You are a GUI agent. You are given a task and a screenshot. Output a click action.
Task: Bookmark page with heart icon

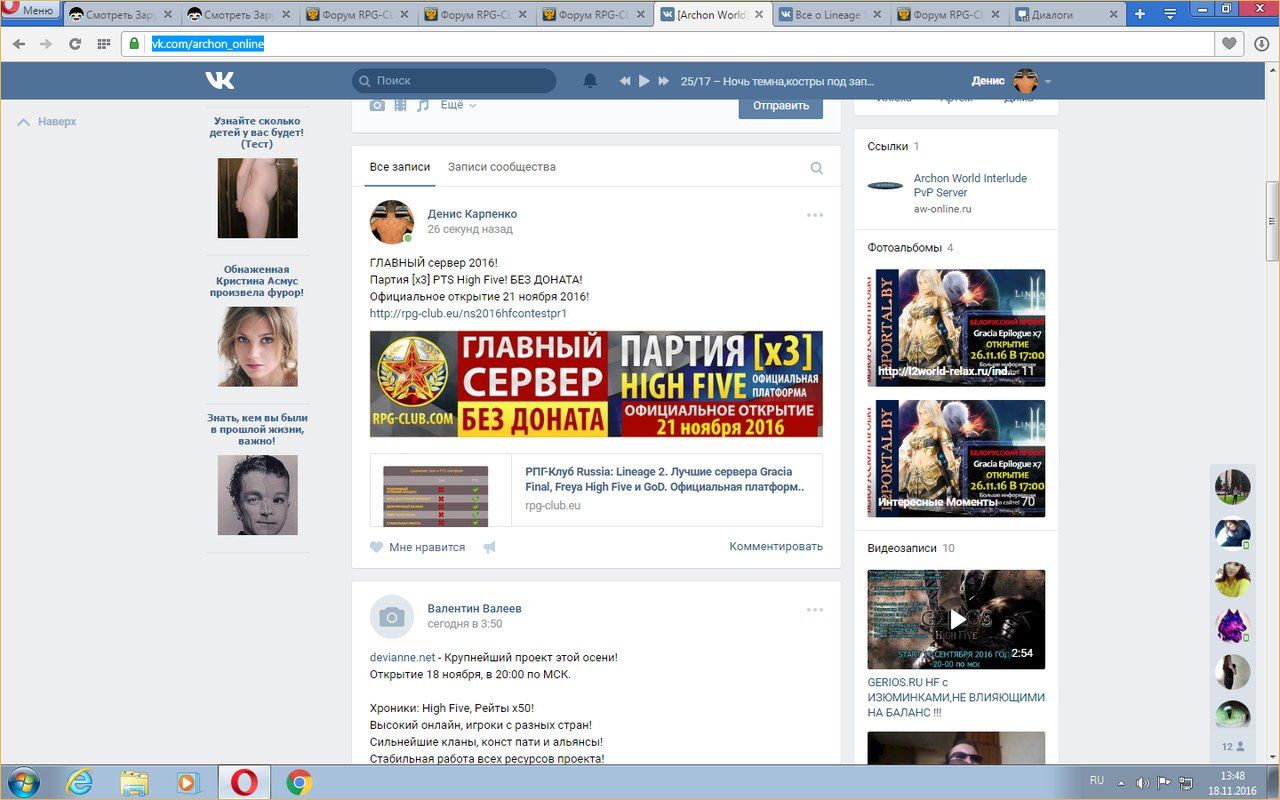[1230, 44]
